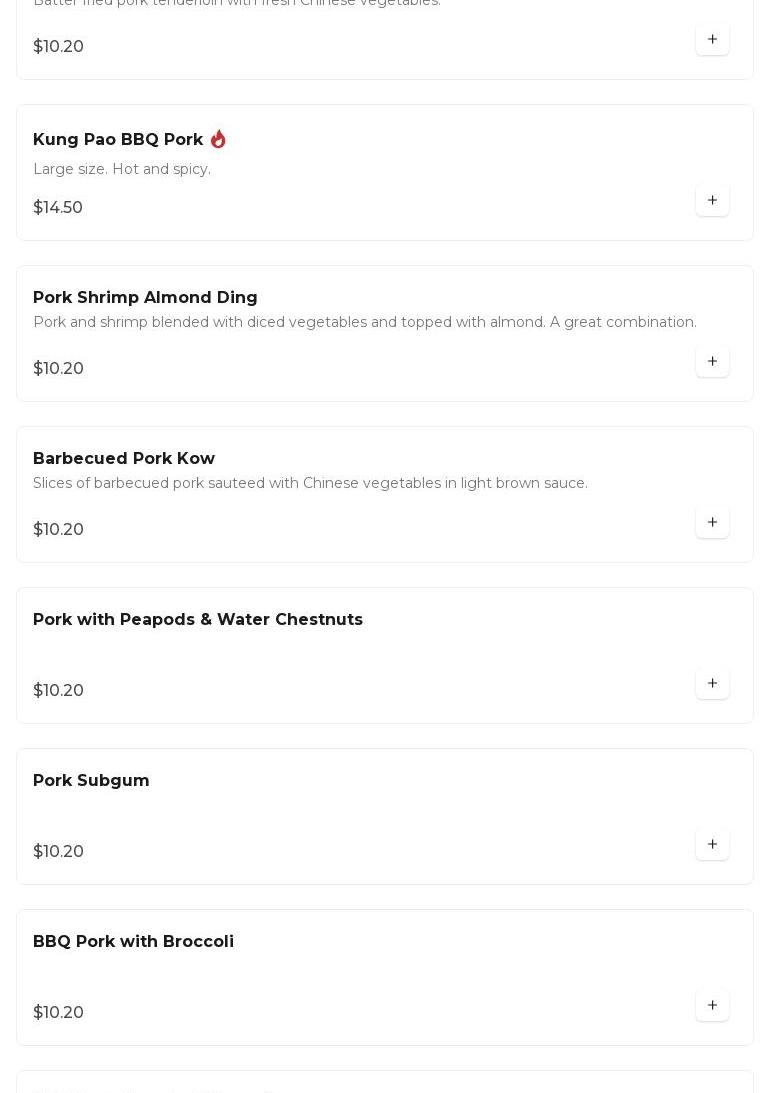The image size is (770, 1093).
Task: Add BBQ Pork with Broccoli to cart
Action: pos(712,1005)
